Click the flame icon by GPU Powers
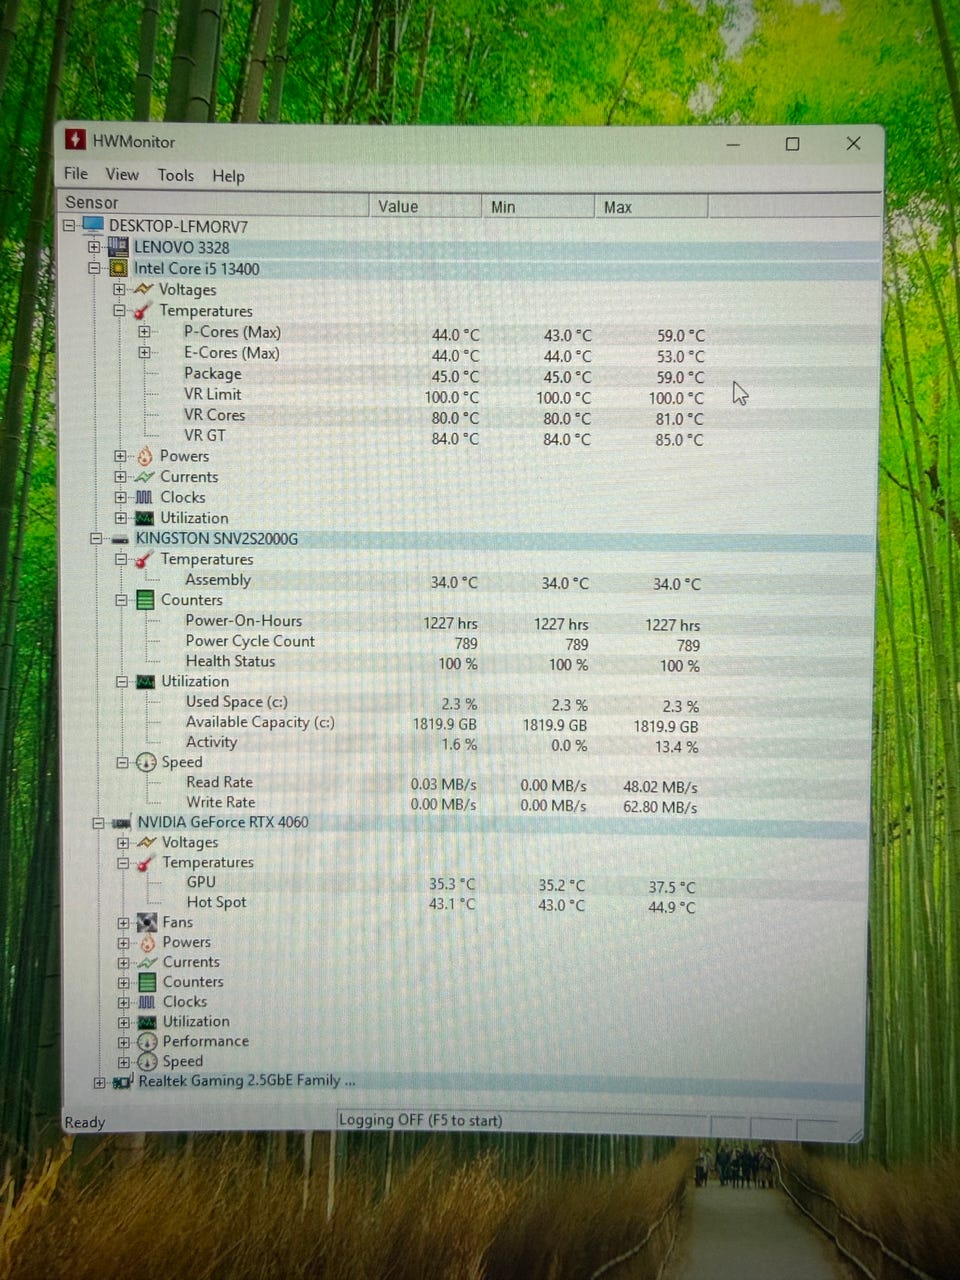This screenshot has width=960, height=1280. pyautogui.click(x=148, y=942)
